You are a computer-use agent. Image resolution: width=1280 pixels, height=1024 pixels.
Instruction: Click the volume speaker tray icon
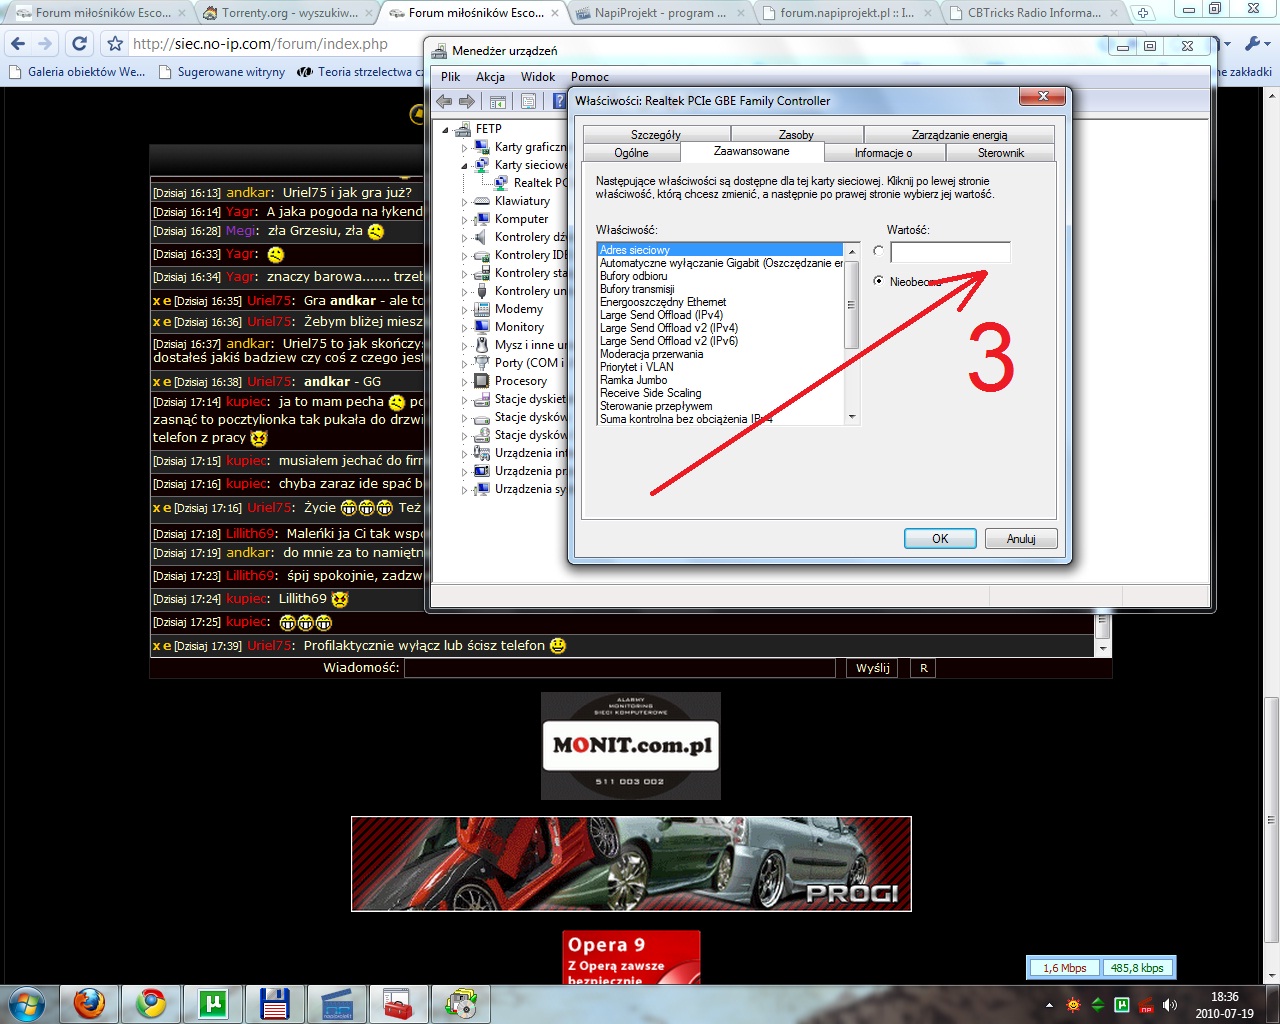point(1170,1005)
